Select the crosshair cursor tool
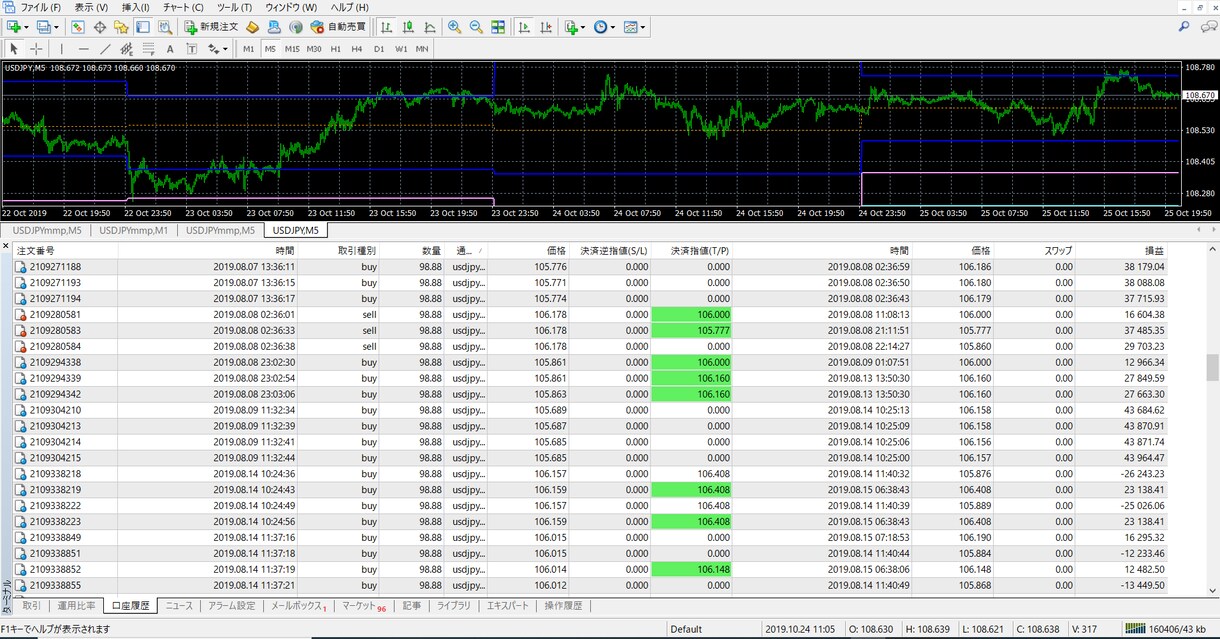 (x=36, y=48)
